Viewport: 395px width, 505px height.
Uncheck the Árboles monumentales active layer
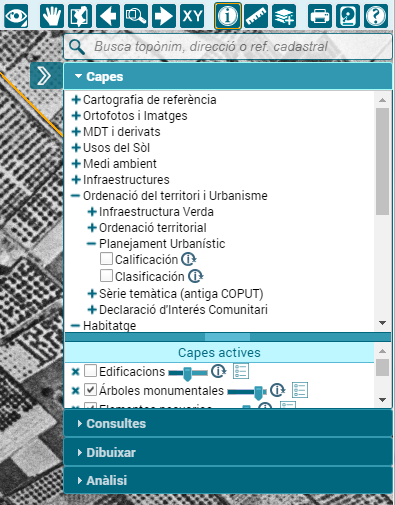pos(90,389)
